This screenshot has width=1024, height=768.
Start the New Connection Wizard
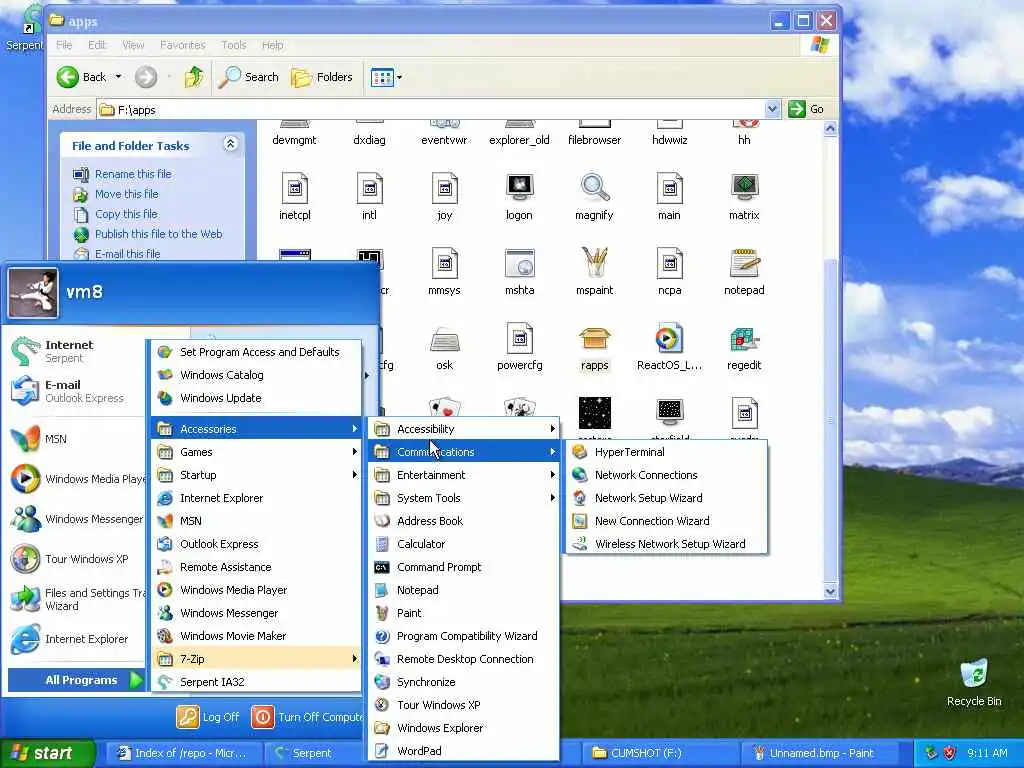click(x=666, y=520)
